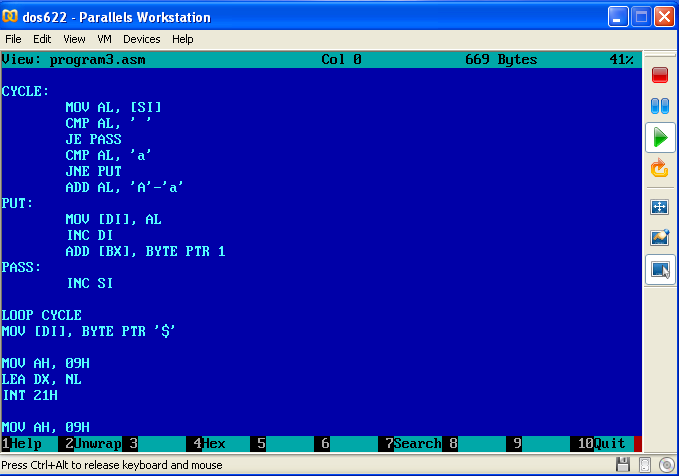The image size is (679, 476).
Task: Maximize the Parallels Workstation window
Action: coord(641,17)
